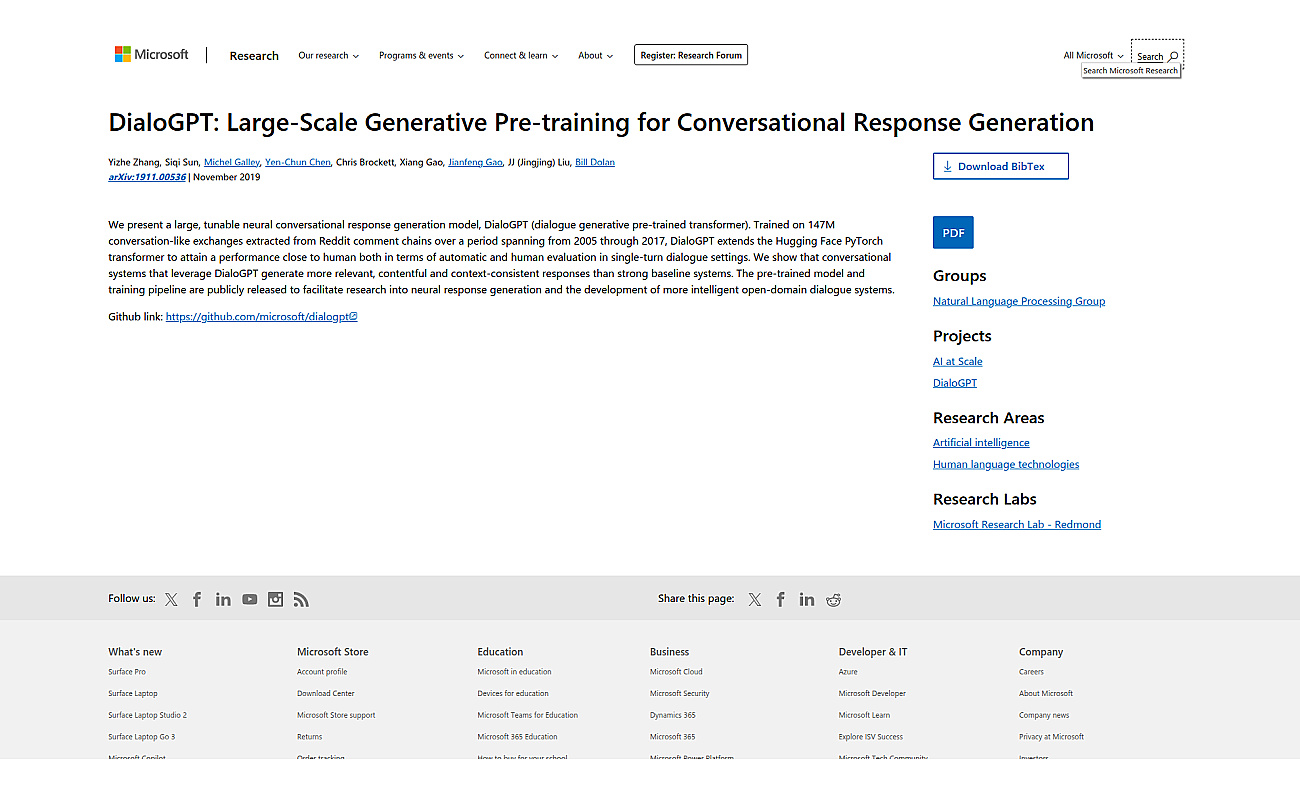The height and width of the screenshot is (788, 1300).
Task: Open the All Microsoft dropdown
Action: 1094,56
